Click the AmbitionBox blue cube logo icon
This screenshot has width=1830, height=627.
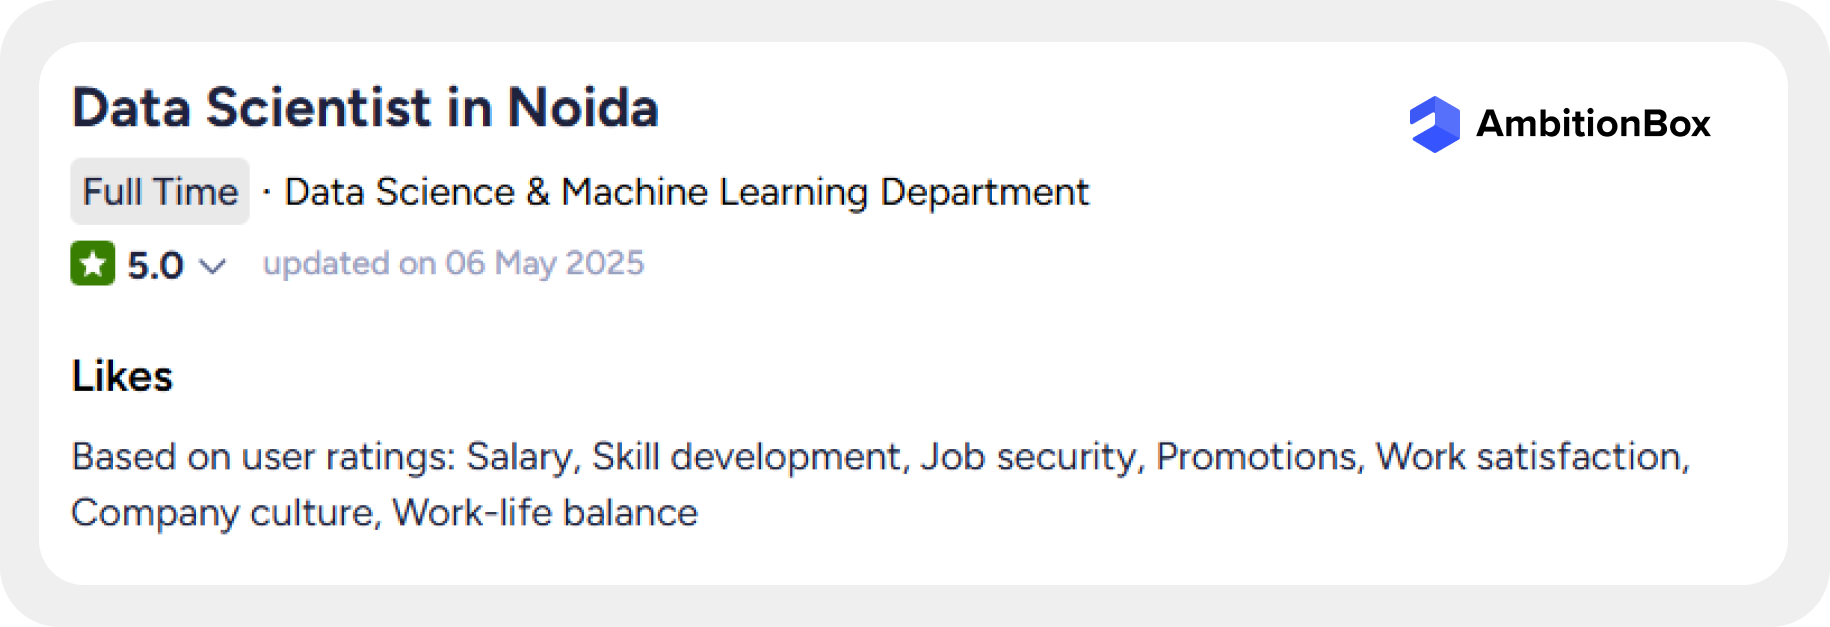point(1434,124)
